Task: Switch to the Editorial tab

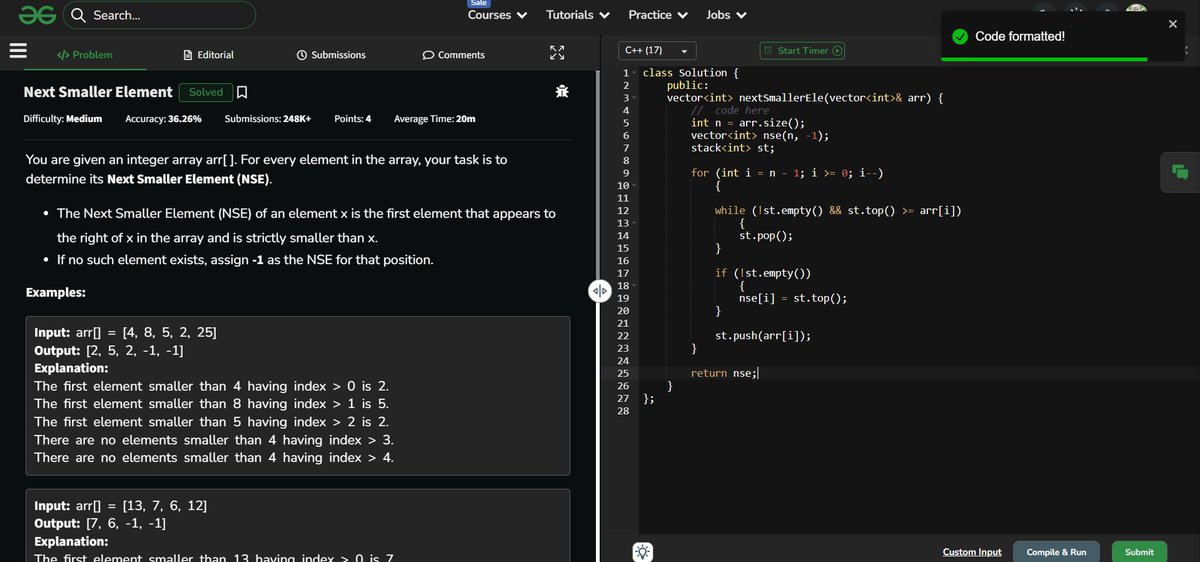Action: click(x=208, y=55)
